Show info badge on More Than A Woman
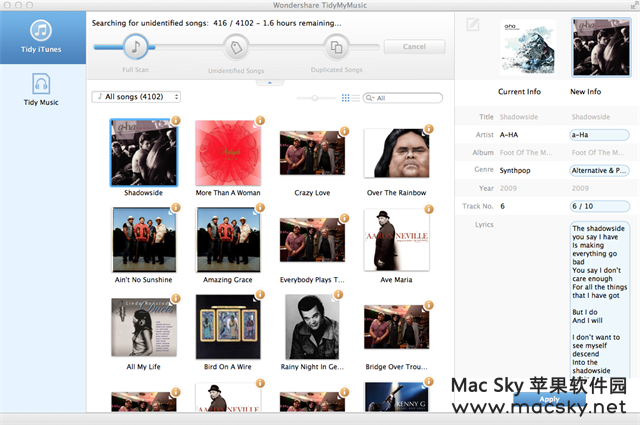This screenshot has height=425, width=640. pyautogui.click(x=260, y=120)
